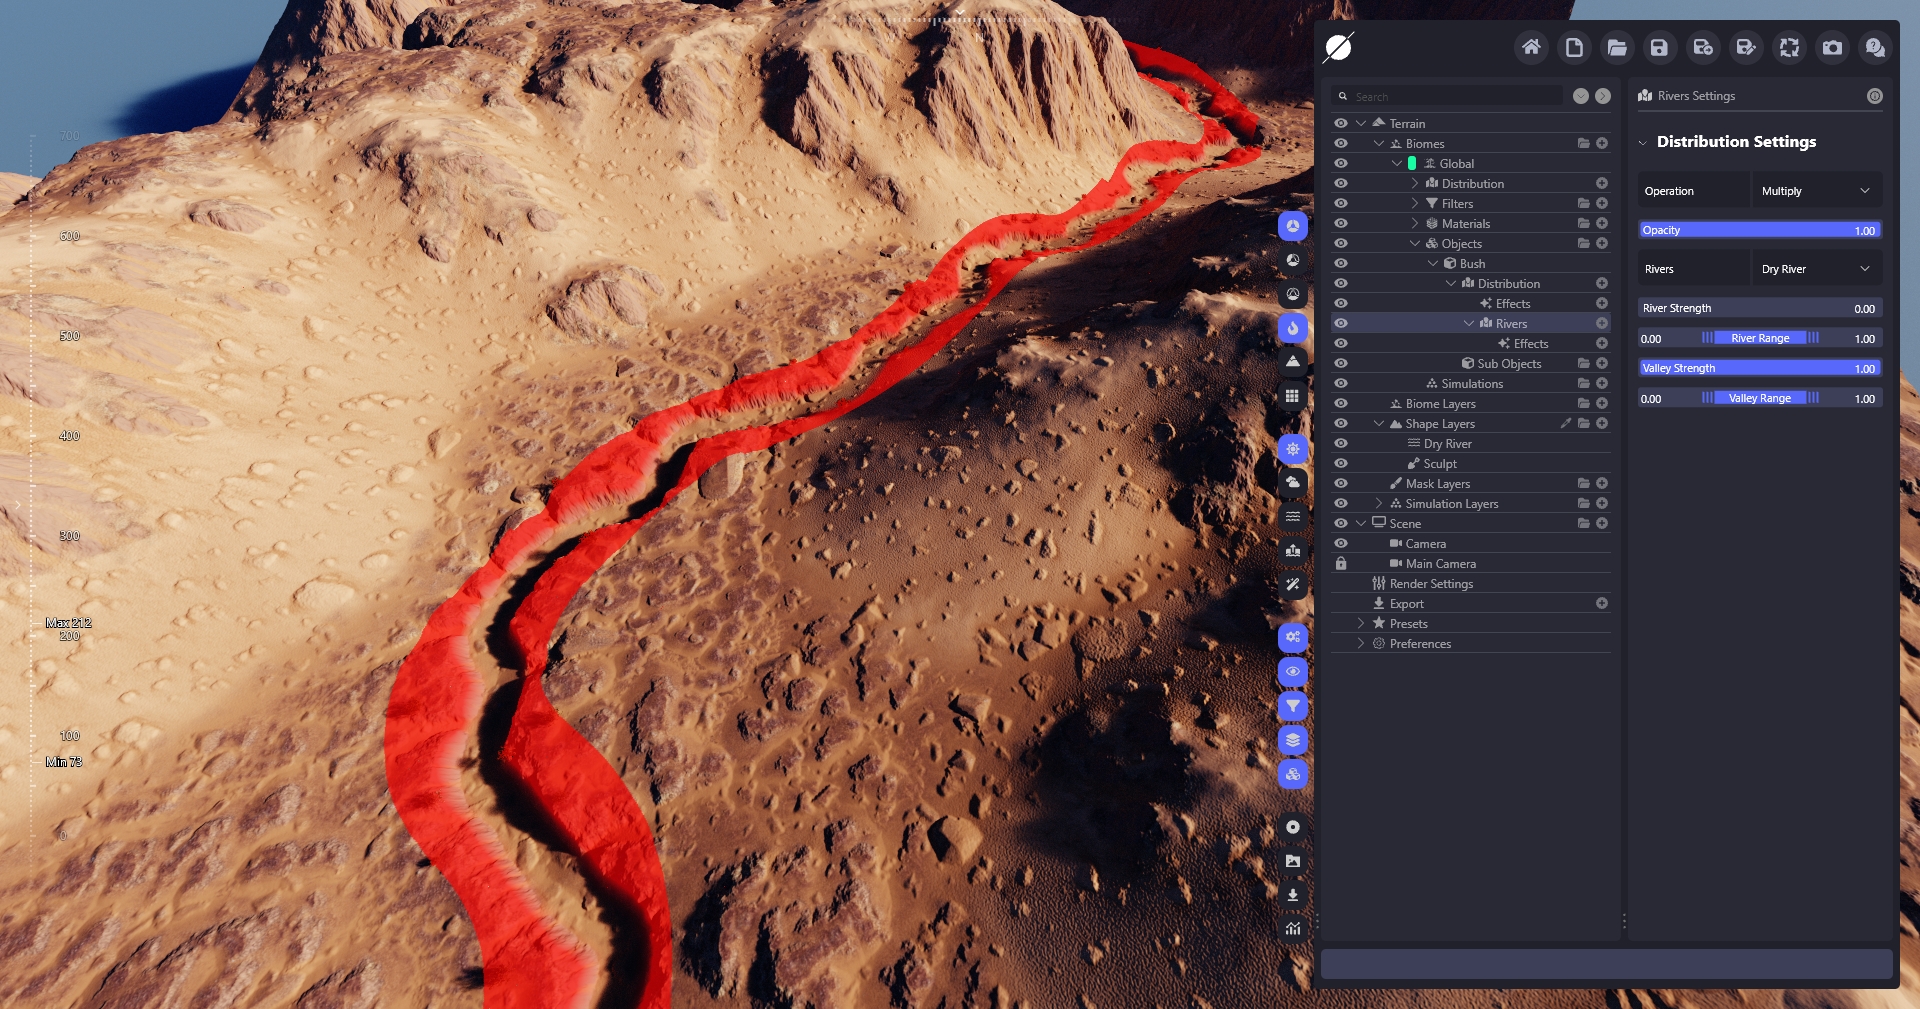Click the funnel filter icon in viewport sidebar
The width and height of the screenshot is (1920, 1009).
click(1293, 706)
